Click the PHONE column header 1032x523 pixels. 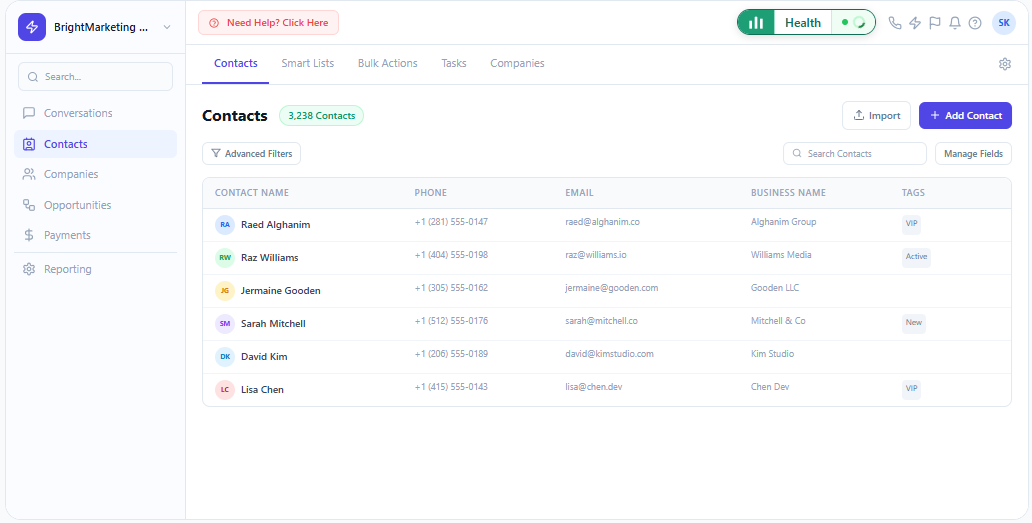430,193
